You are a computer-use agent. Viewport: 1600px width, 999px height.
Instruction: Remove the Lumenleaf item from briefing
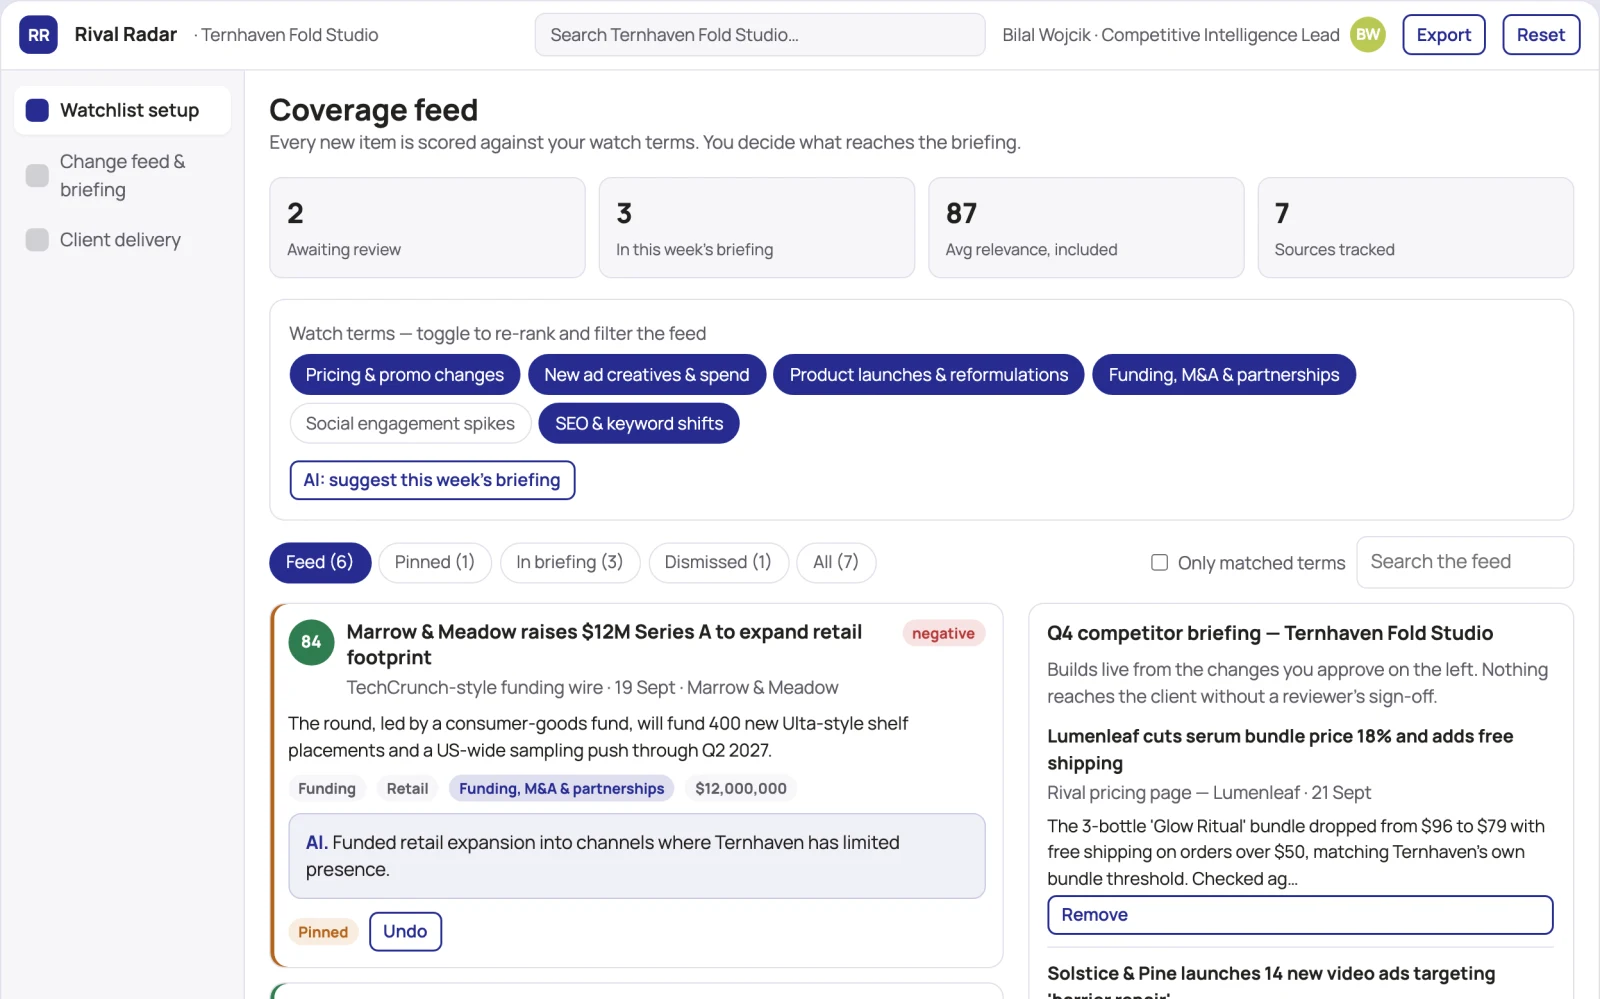click(x=1300, y=915)
